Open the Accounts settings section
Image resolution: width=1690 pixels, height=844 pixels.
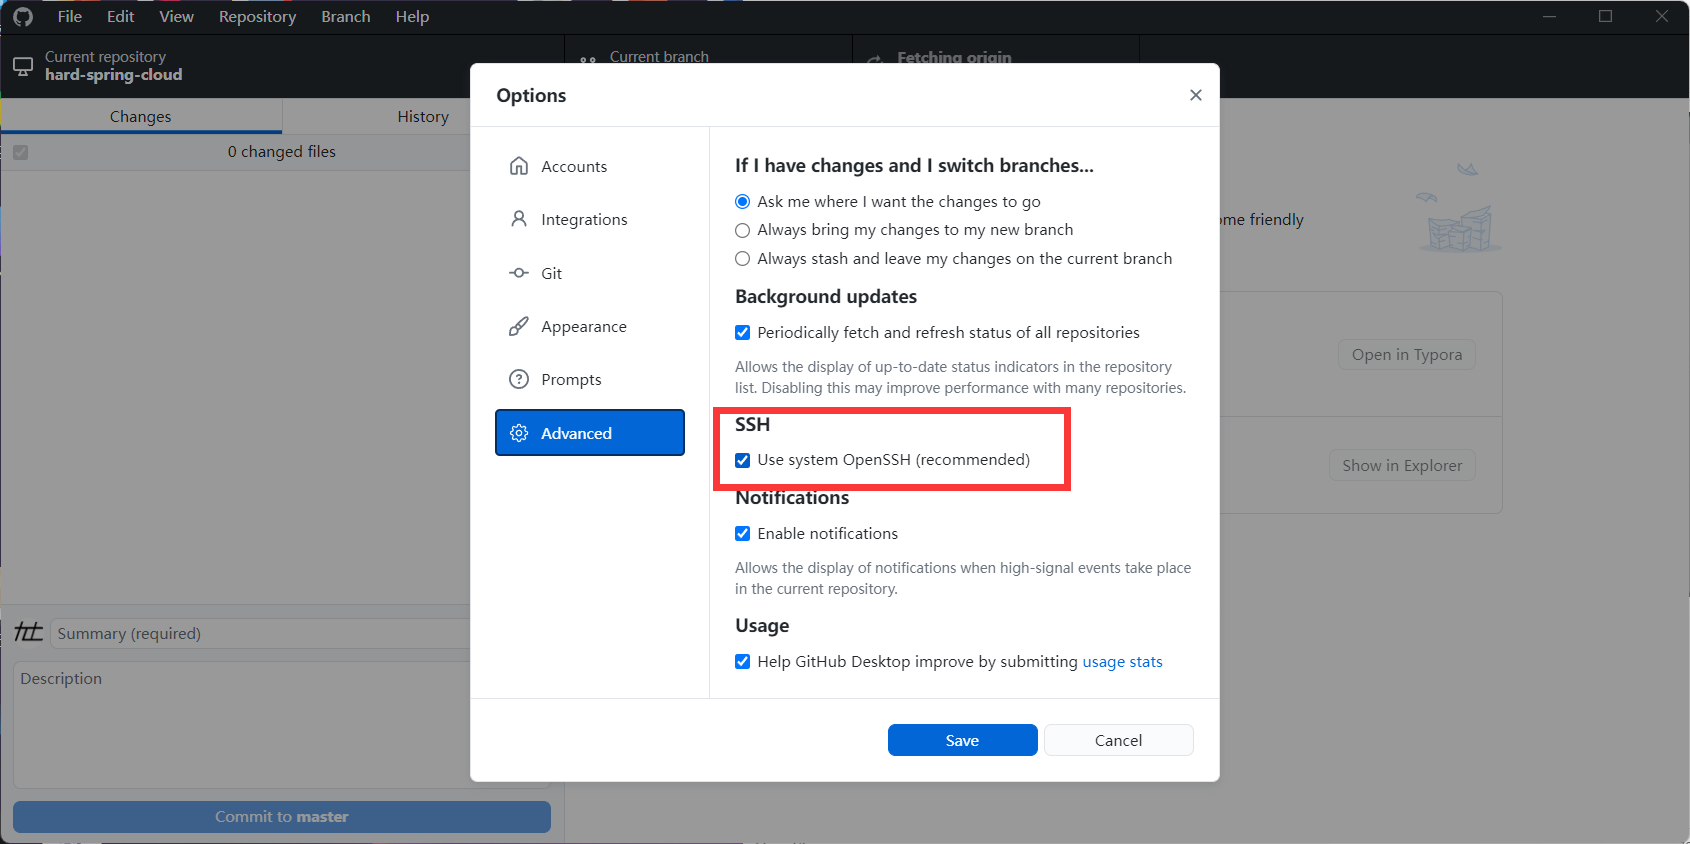[590, 166]
